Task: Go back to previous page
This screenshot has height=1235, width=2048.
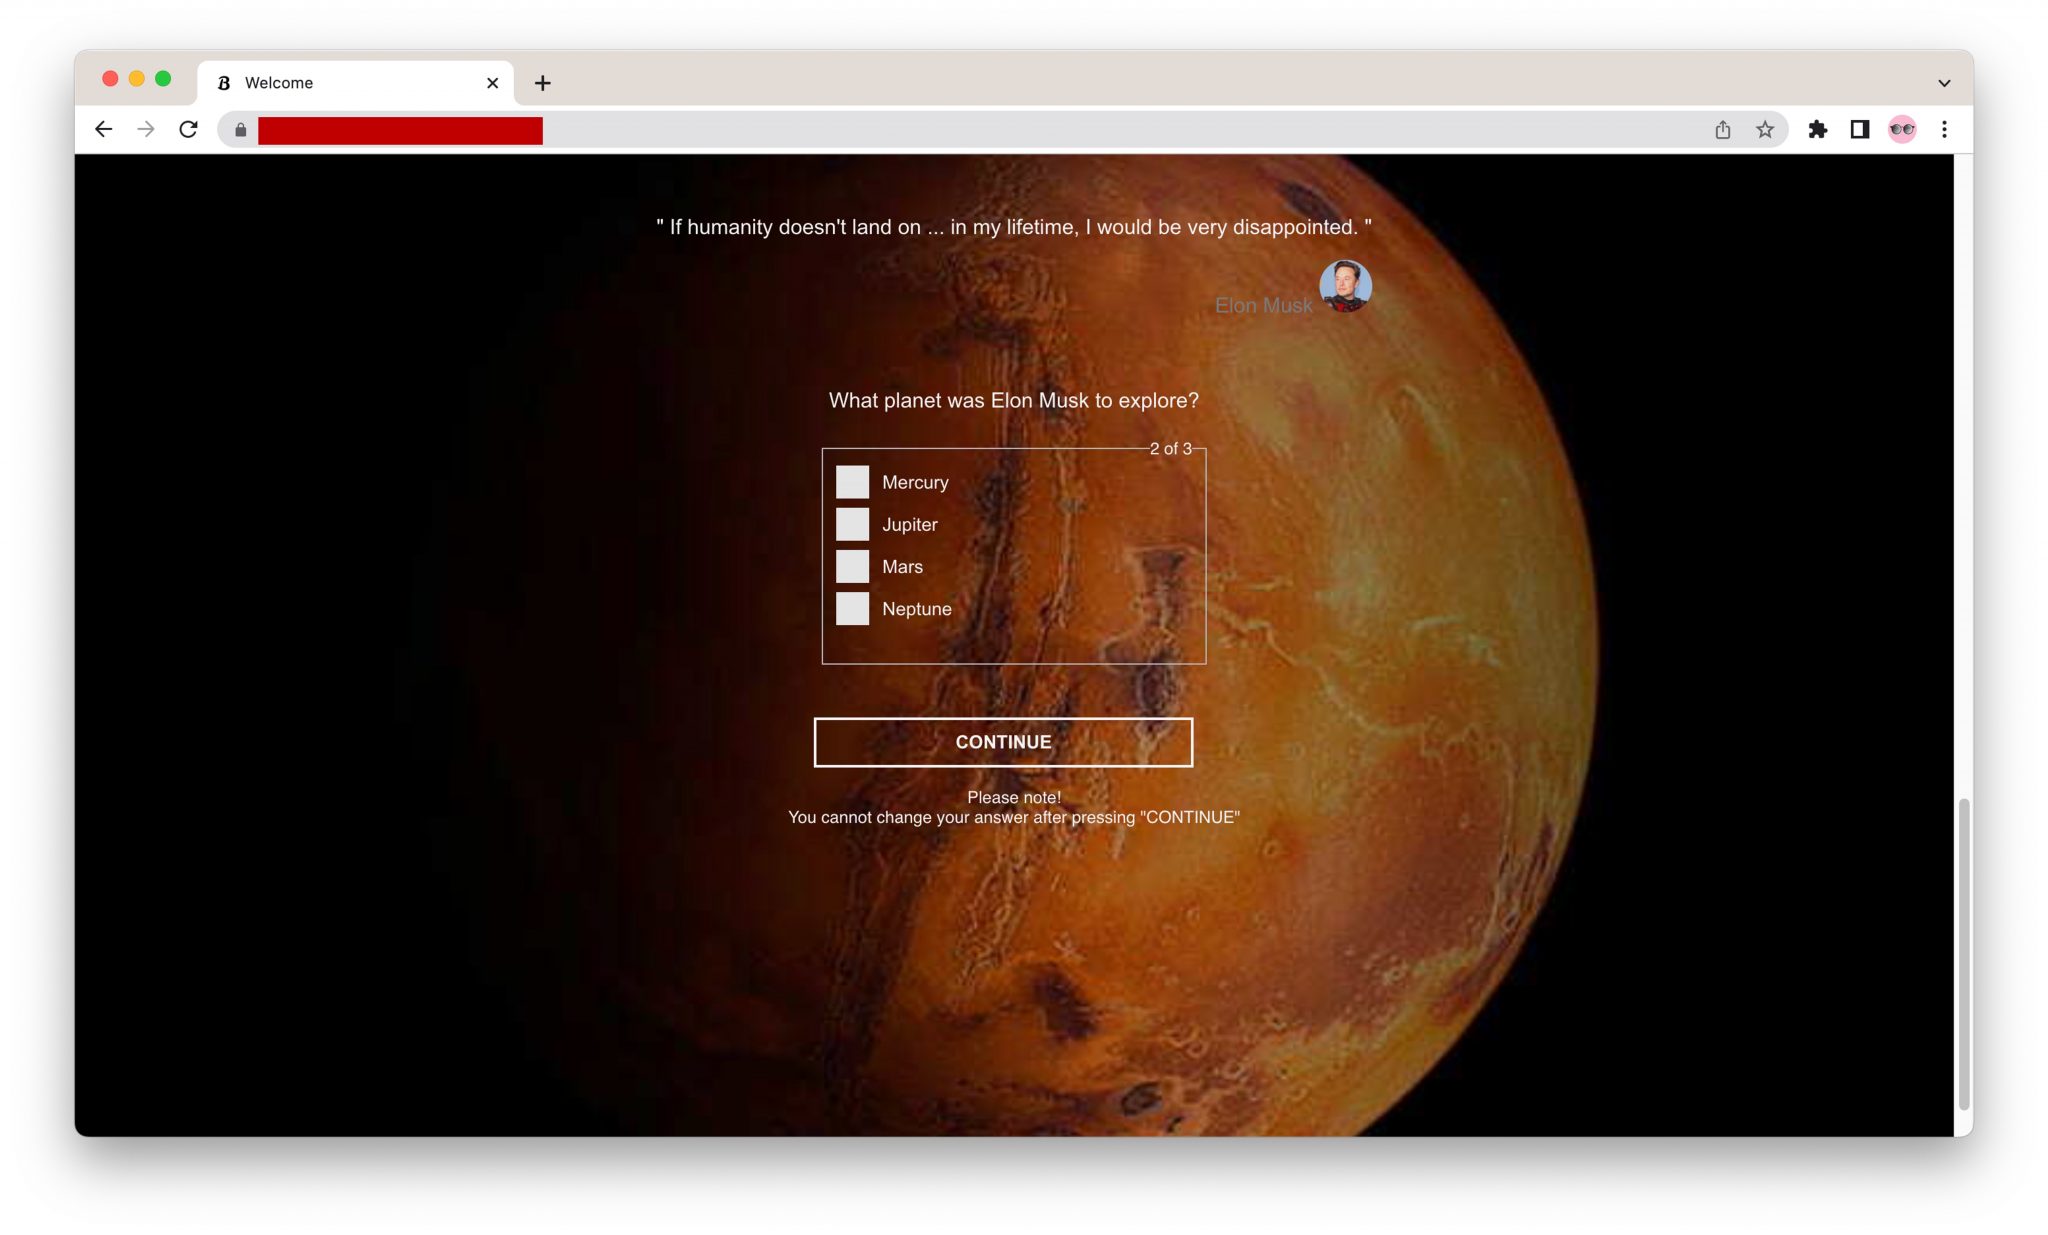Action: click(x=104, y=129)
